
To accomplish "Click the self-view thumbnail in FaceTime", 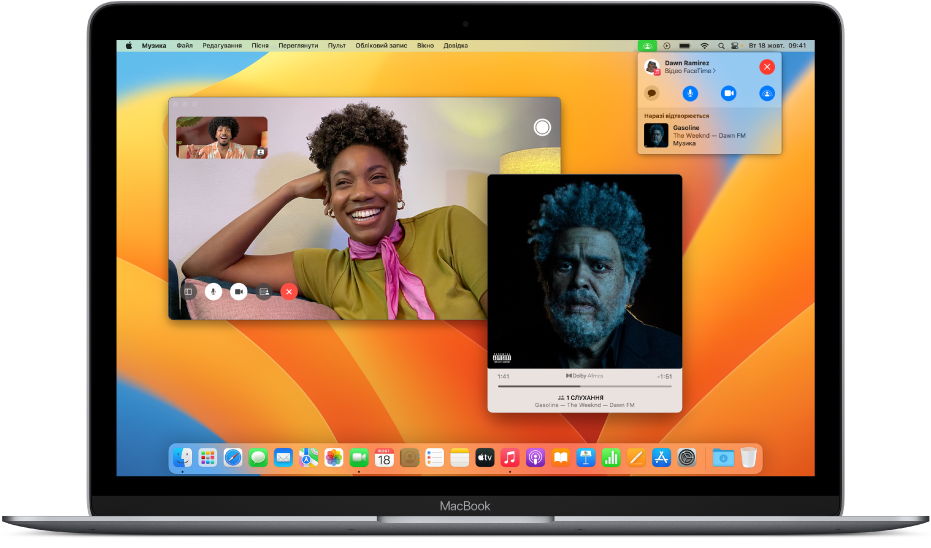I will (221, 138).
